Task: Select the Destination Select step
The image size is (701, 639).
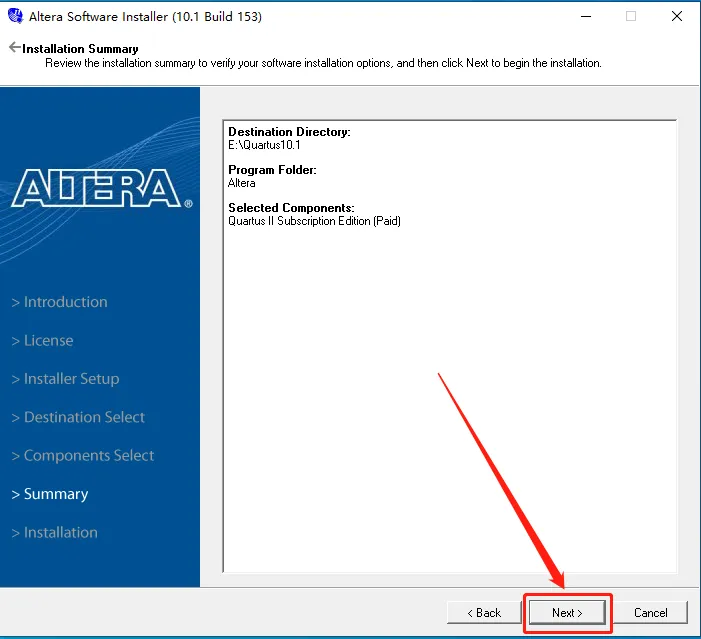Action: [78, 417]
